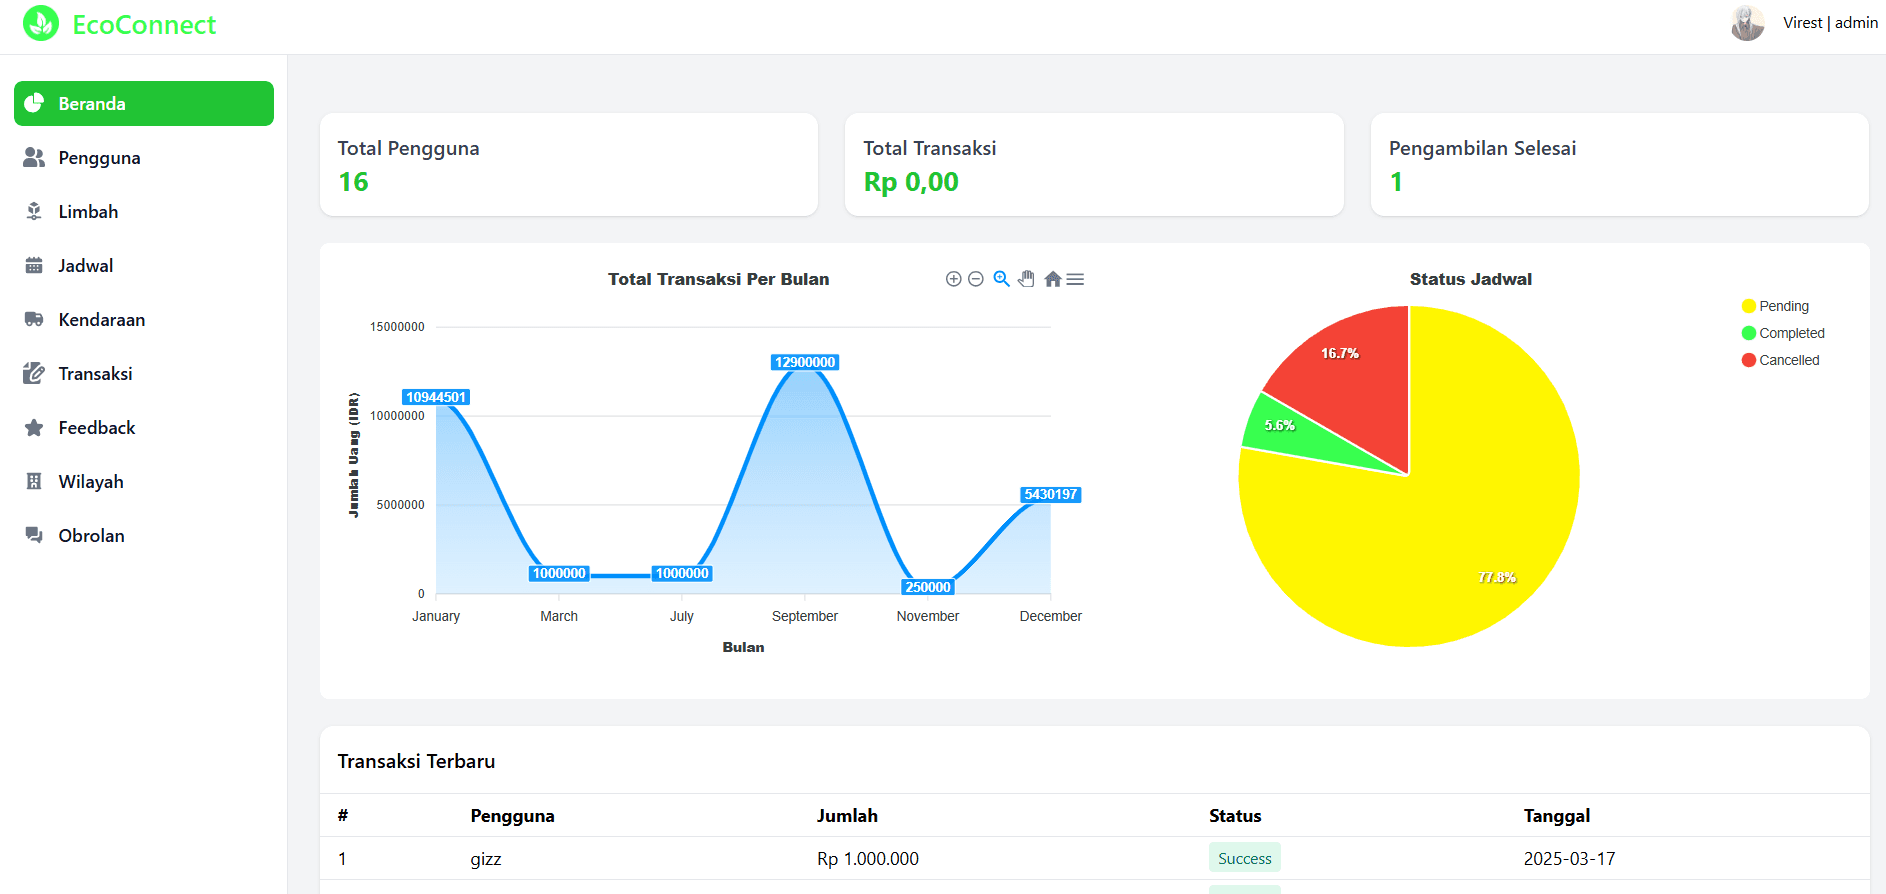Click the zoom out chart icon
Image resolution: width=1886 pixels, height=894 pixels.
(x=976, y=279)
